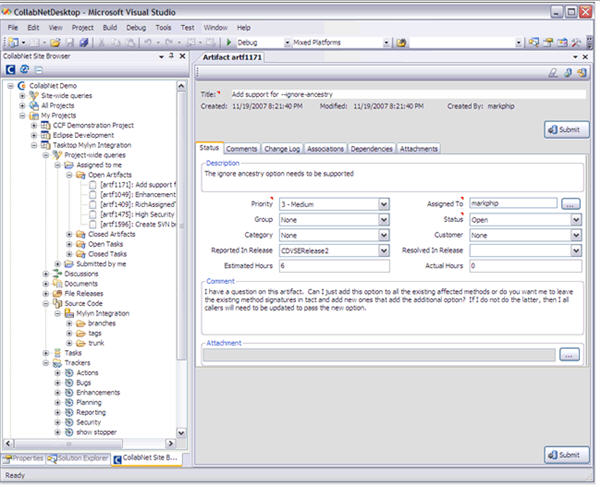The height and width of the screenshot is (487, 600).
Task: Switch to the Associations tab
Action: point(325,149)
